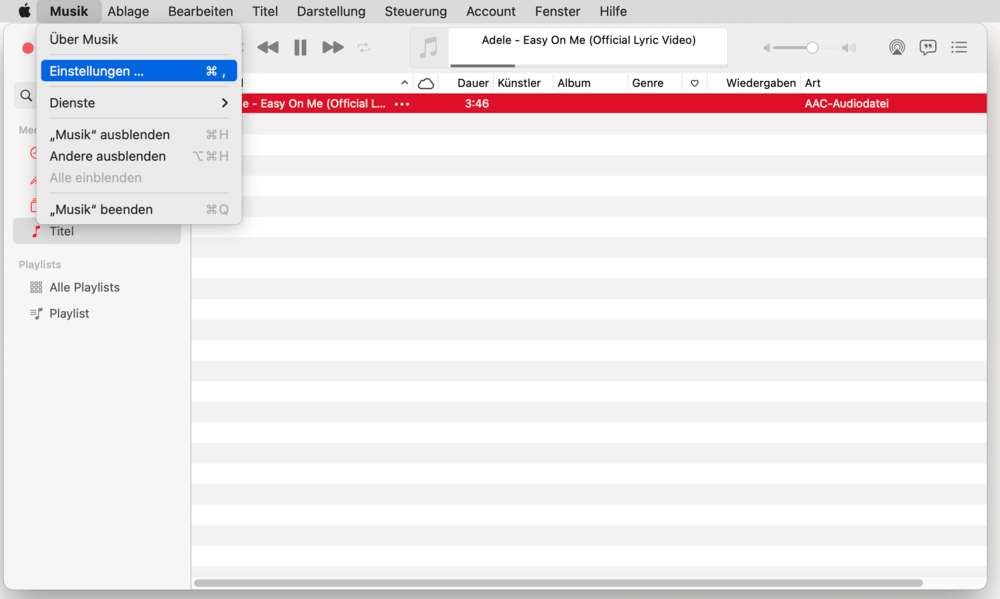Image resolution: width=1000 pixels, height=599 pixels.
Task: Skip to next track with fast-forward icon
Action: [333, 48]
